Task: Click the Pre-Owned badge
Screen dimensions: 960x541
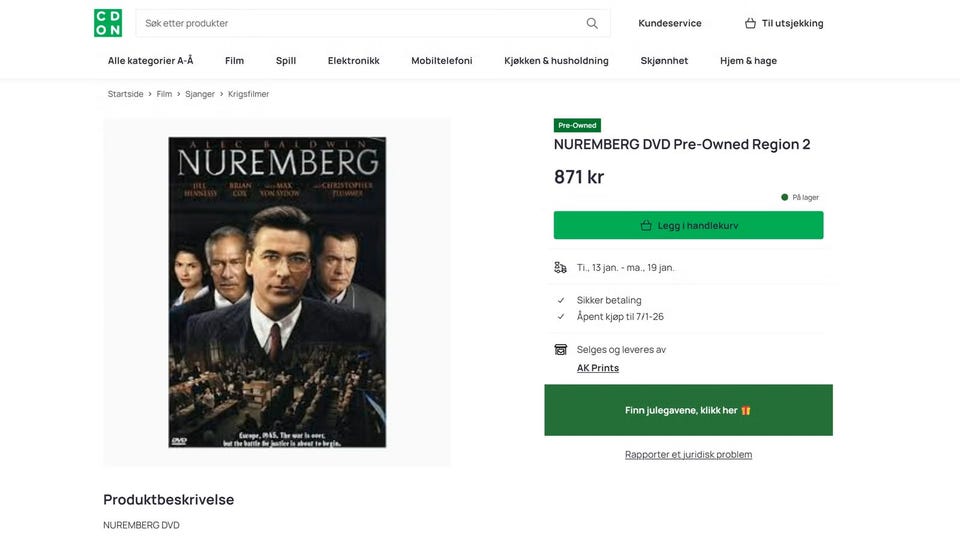Action: point(577,125)
